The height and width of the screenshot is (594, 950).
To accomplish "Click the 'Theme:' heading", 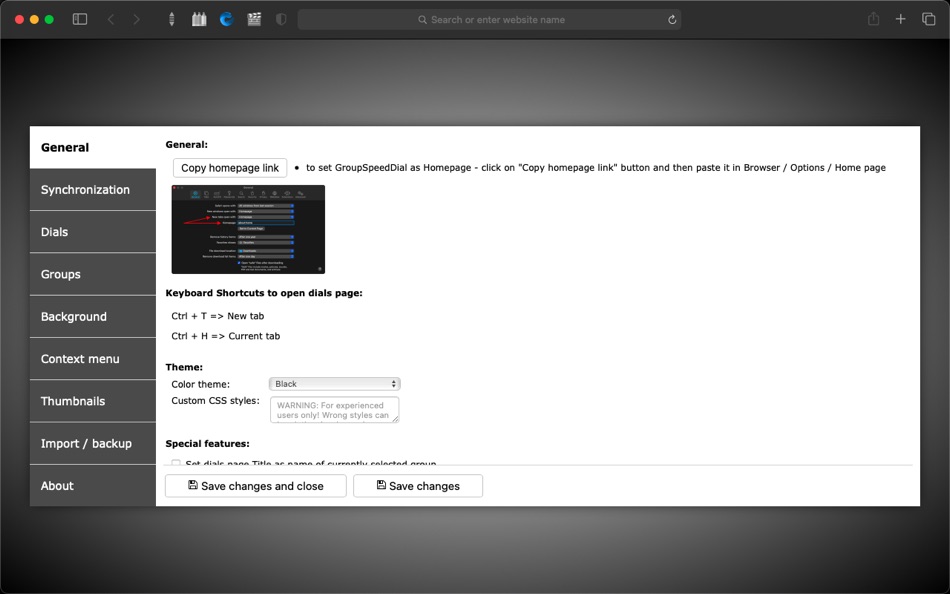I will tap(184, 367).
